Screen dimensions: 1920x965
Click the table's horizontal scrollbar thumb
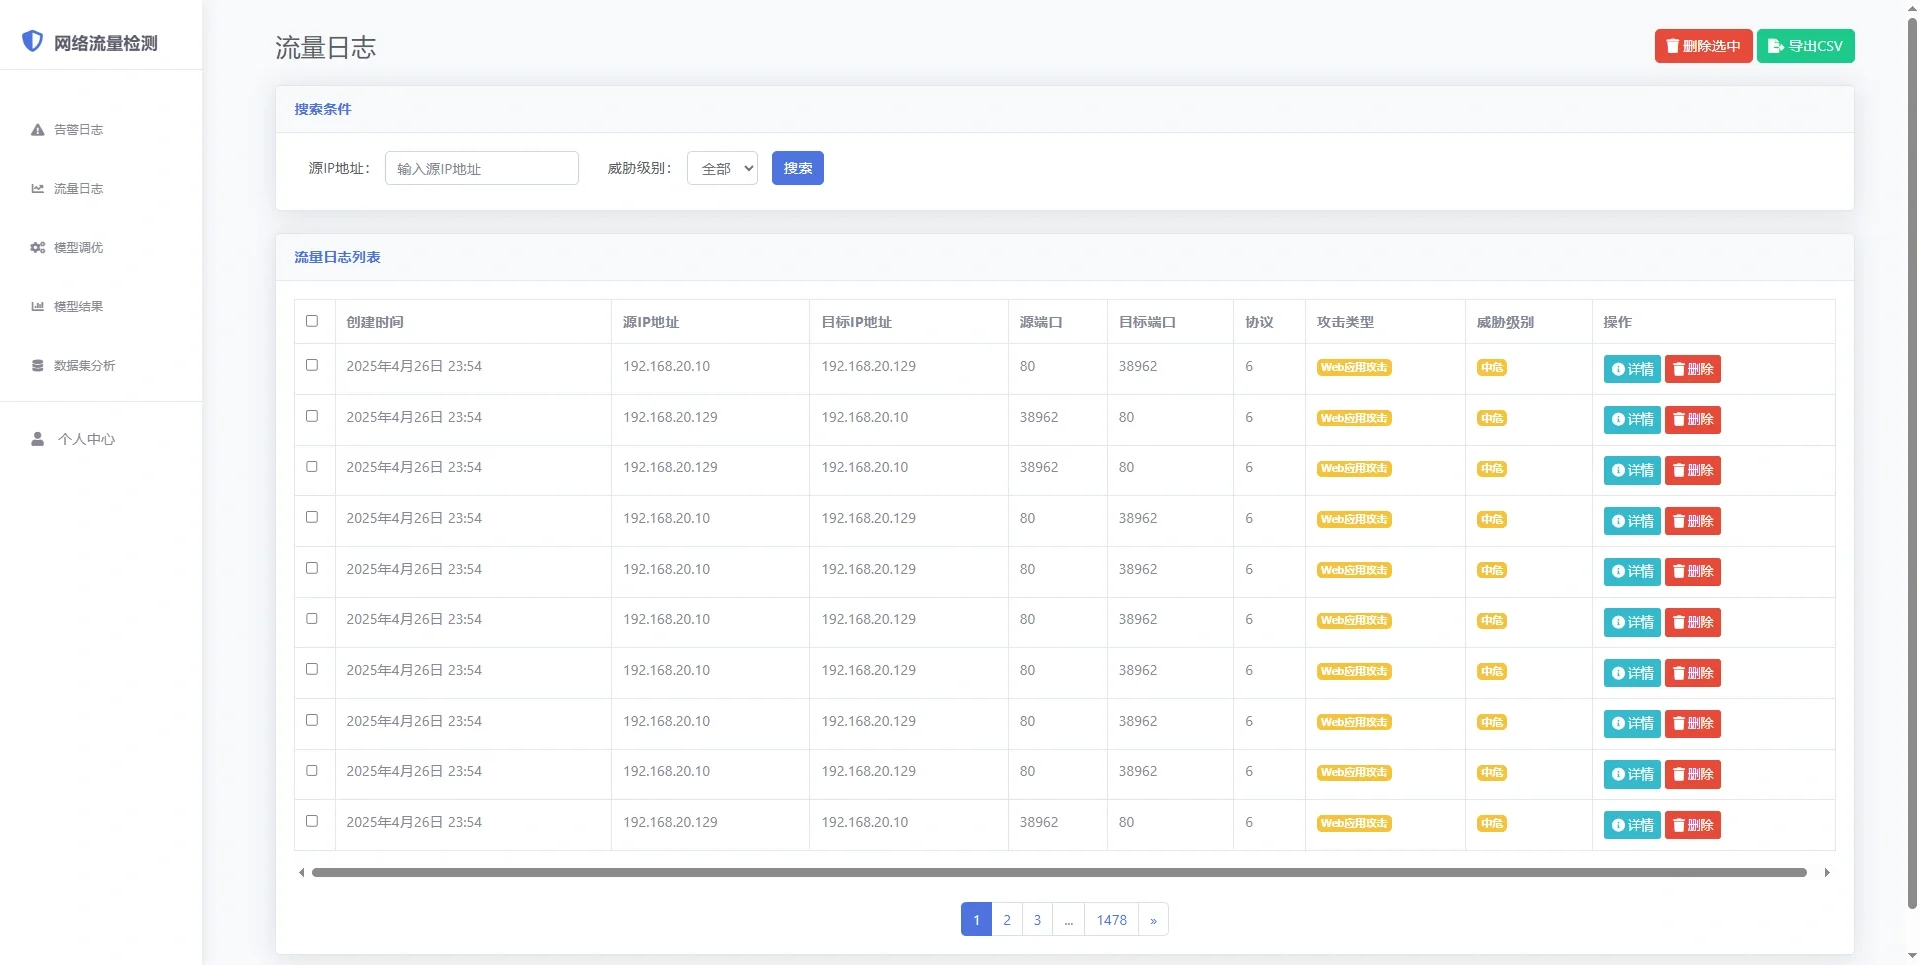(x=1059, y=873)
